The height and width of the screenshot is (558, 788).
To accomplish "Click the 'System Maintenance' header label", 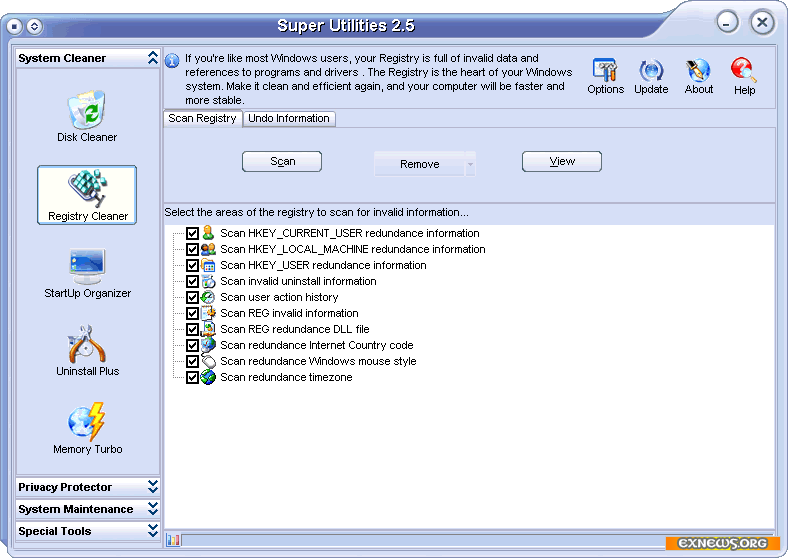I will click(76, 509).
